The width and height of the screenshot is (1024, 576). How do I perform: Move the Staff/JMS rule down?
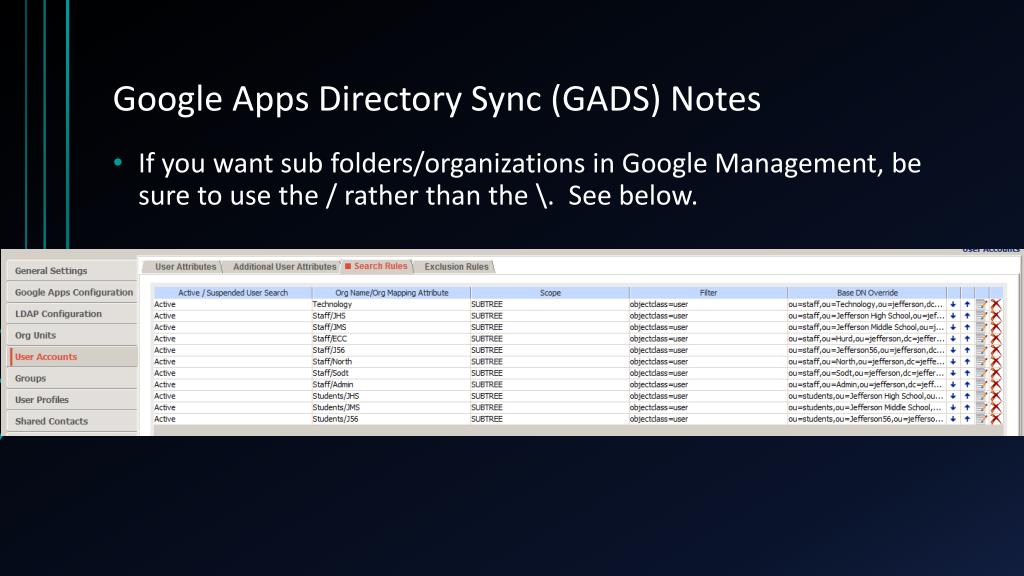click(x=953, y=327)
